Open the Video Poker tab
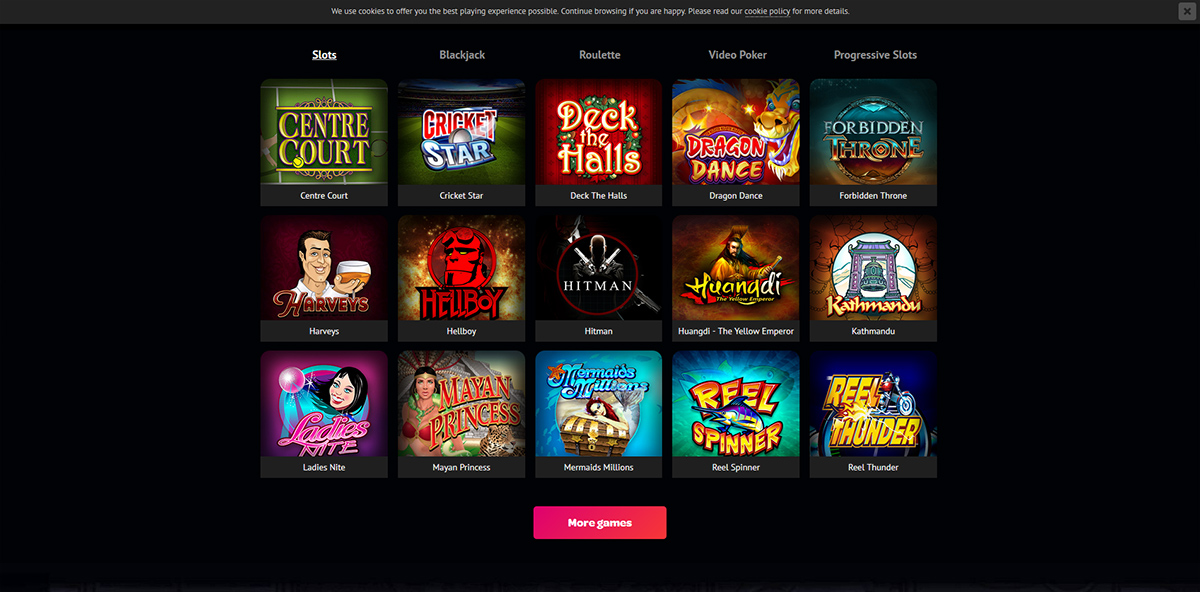Screen dimensions: 1200x592 [x=737, y=55]
